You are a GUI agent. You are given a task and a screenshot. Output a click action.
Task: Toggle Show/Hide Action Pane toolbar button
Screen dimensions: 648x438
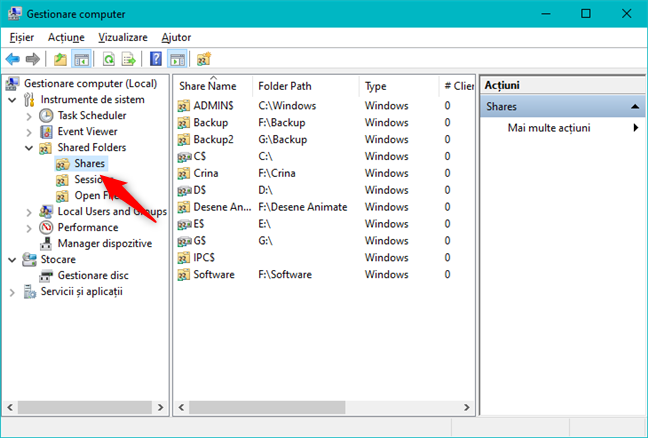[x=177, y=59]
